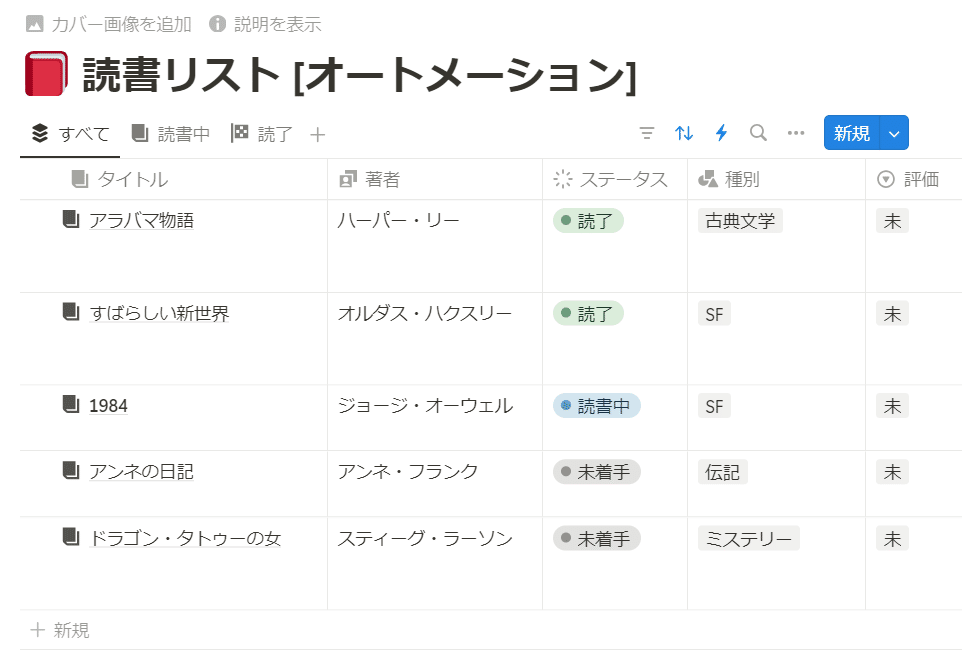Open the すばらしい新世界 page title

coord(159,313)
